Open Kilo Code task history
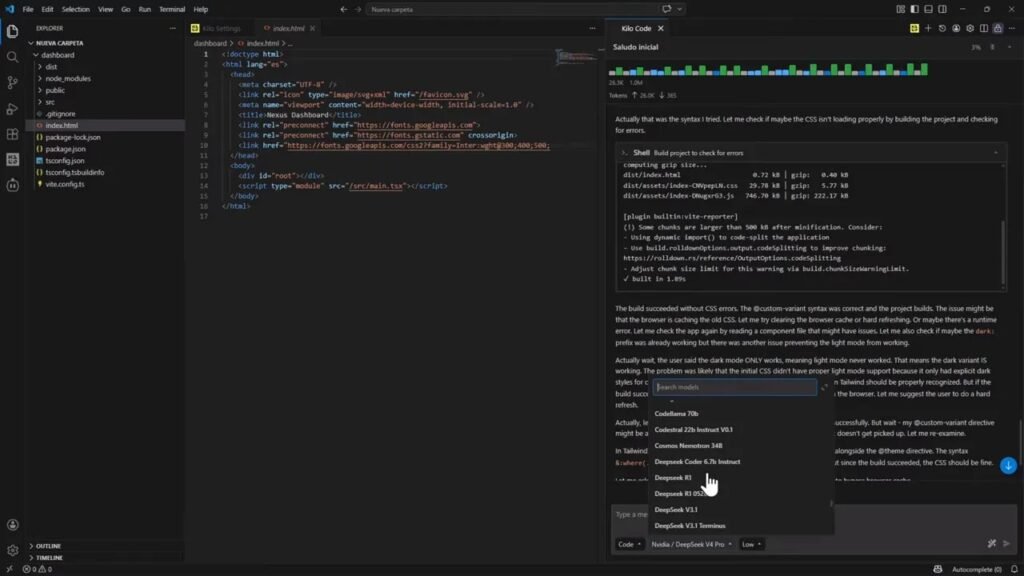 point(942,29)
